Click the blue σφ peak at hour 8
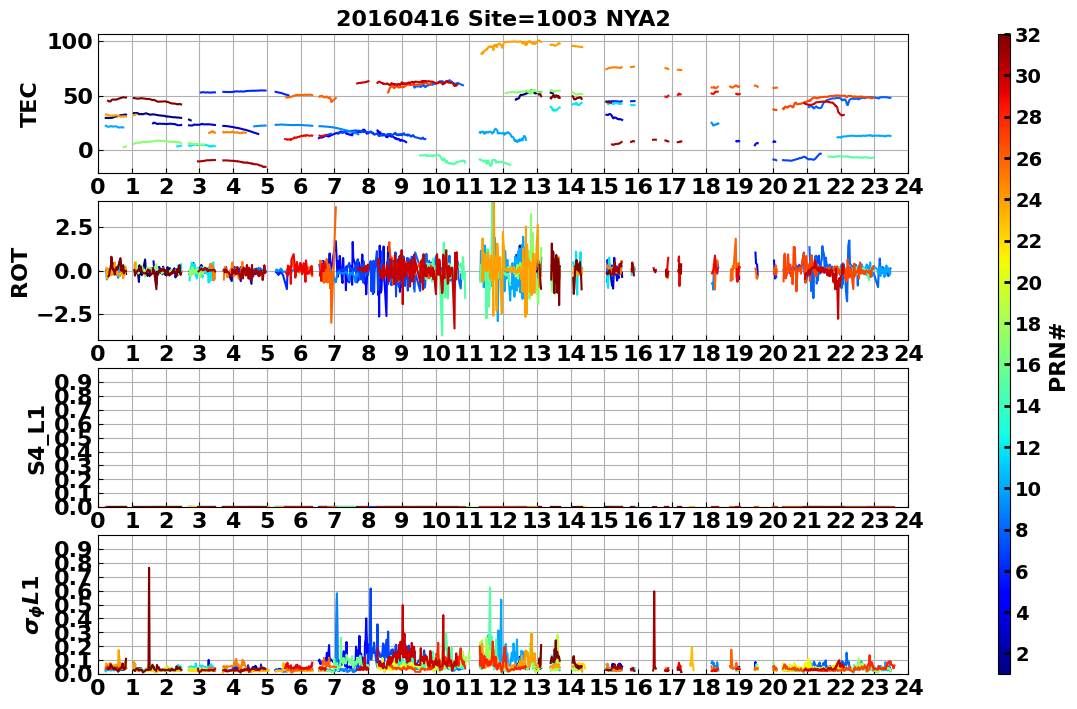Viewport: 1077px width, 709px height. 370,622
